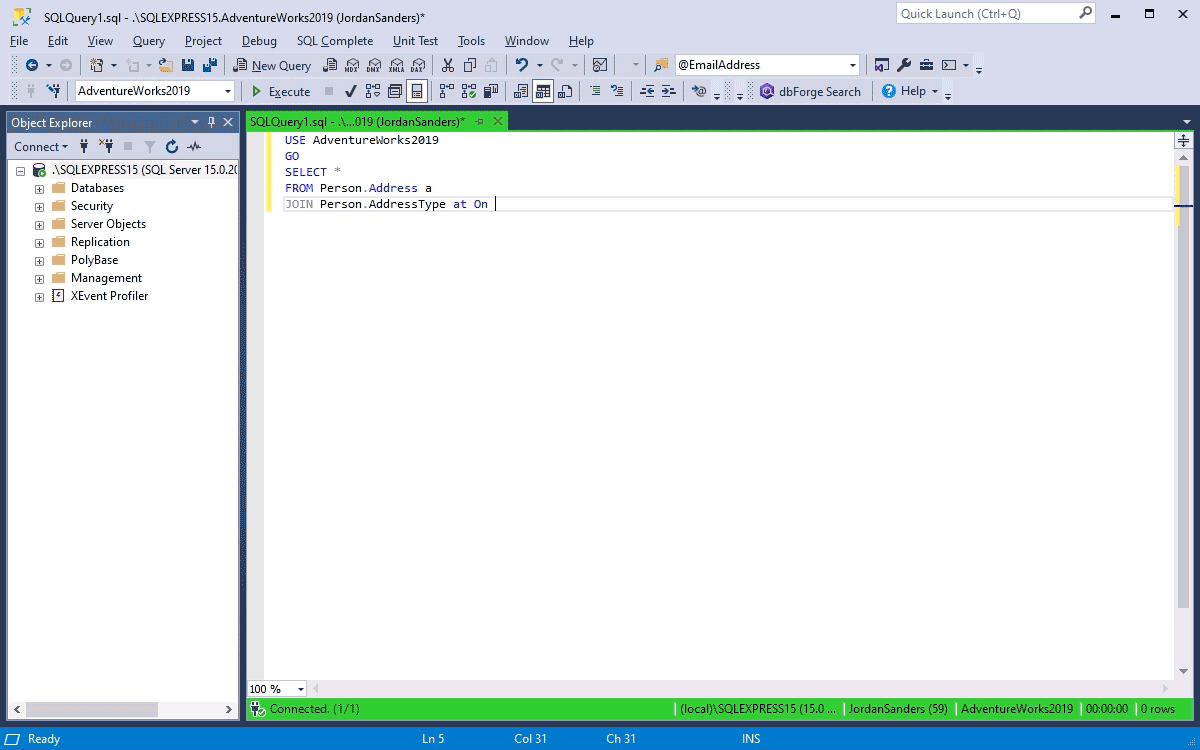Image resolution: width=1200 pixels, height=750 pixels.
Task: Expand the Databases node in the tree
Action: tap(39, 188)
